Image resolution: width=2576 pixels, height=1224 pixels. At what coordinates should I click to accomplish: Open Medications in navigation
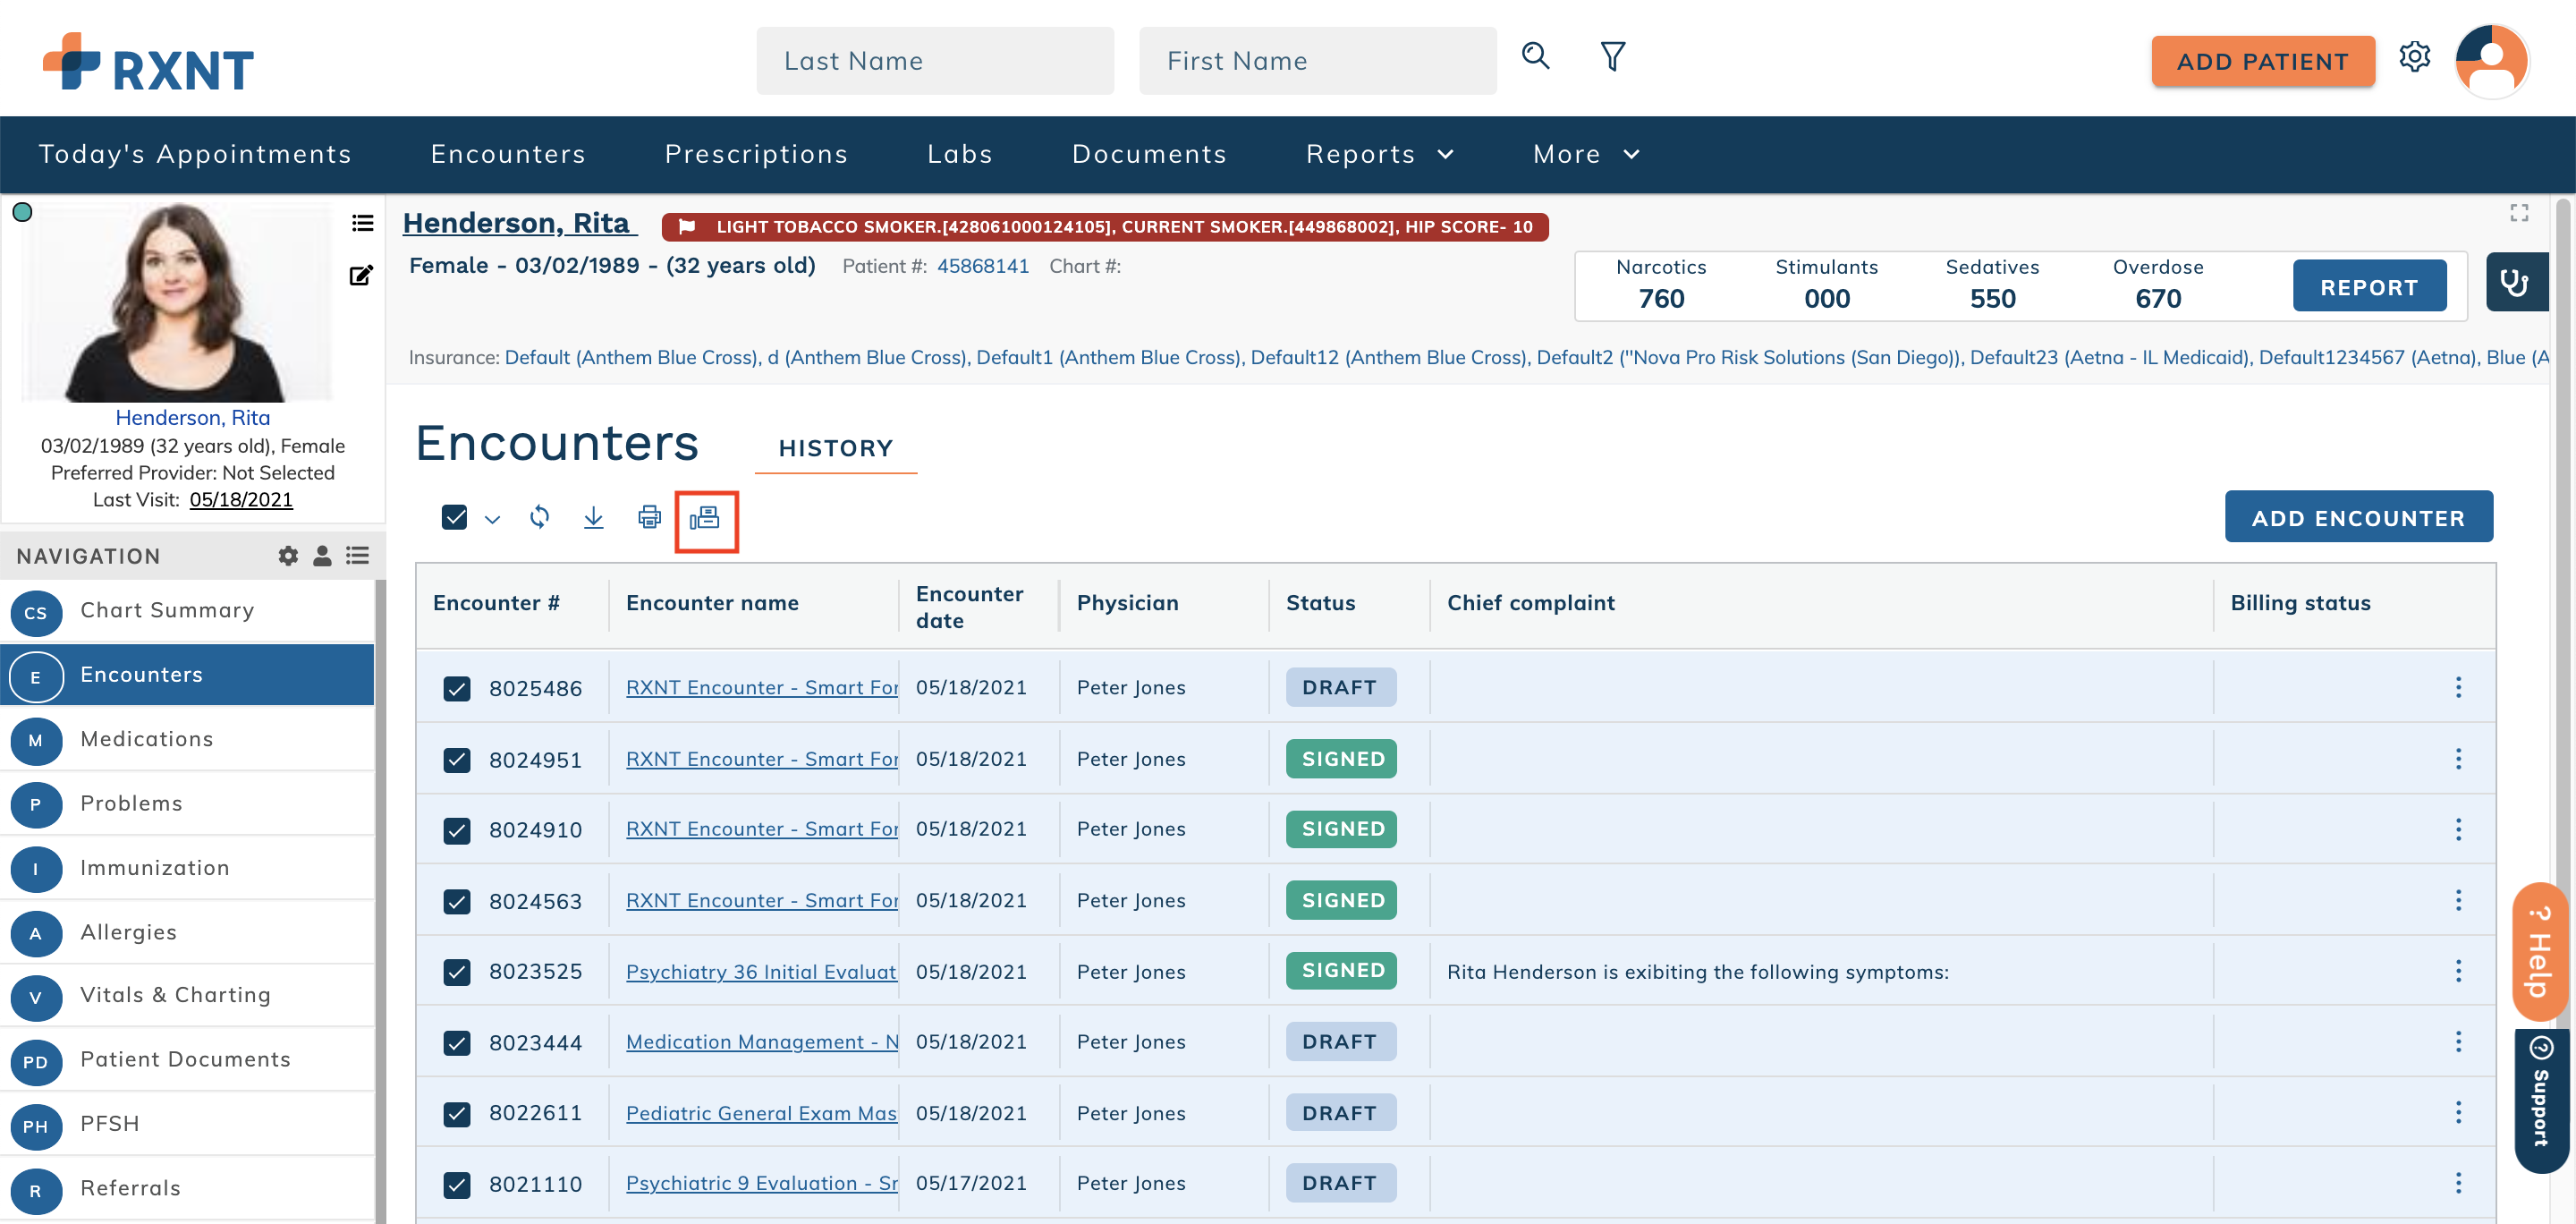(x=187, y=740)
